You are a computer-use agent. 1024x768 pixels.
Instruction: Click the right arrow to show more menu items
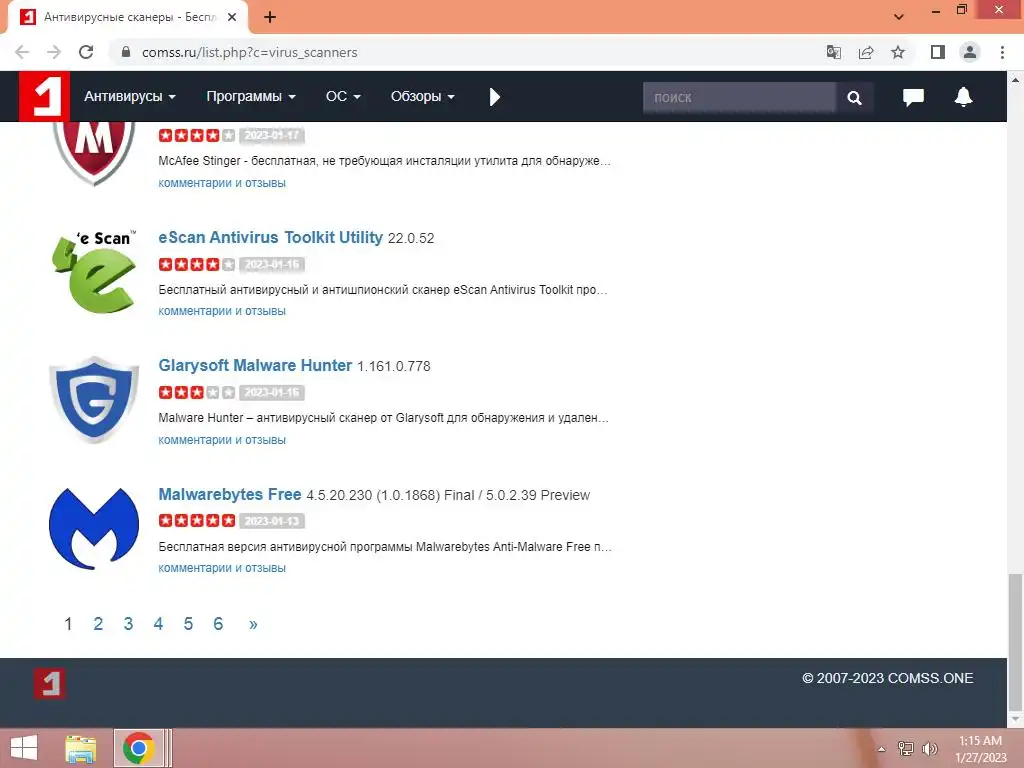pyautogui.click(x=494, y=97)
